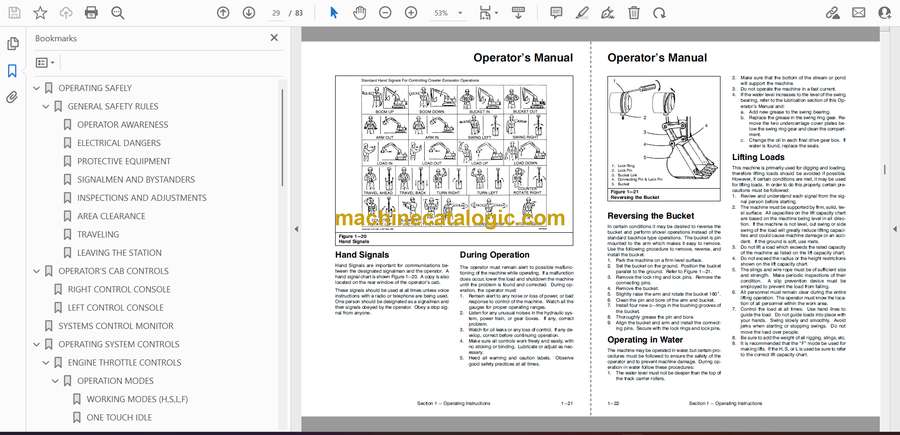Collapse ENGINE THROTTLE CONTROLS bookmark
Image resolution: width=900 pixels, height=435 pixels.
(46, 363)
